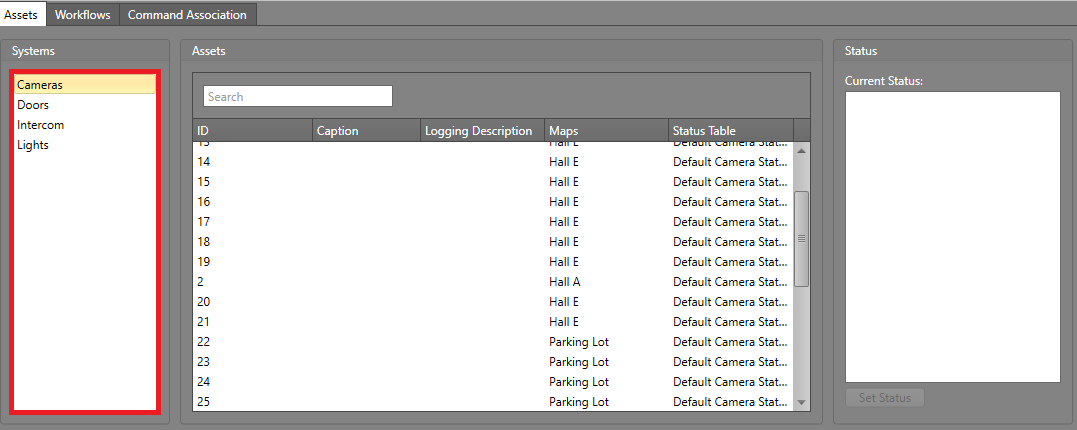Select Intercom in the Systems list
Viewport: 1077px width, 430px height.
click(x=40, y=125)
